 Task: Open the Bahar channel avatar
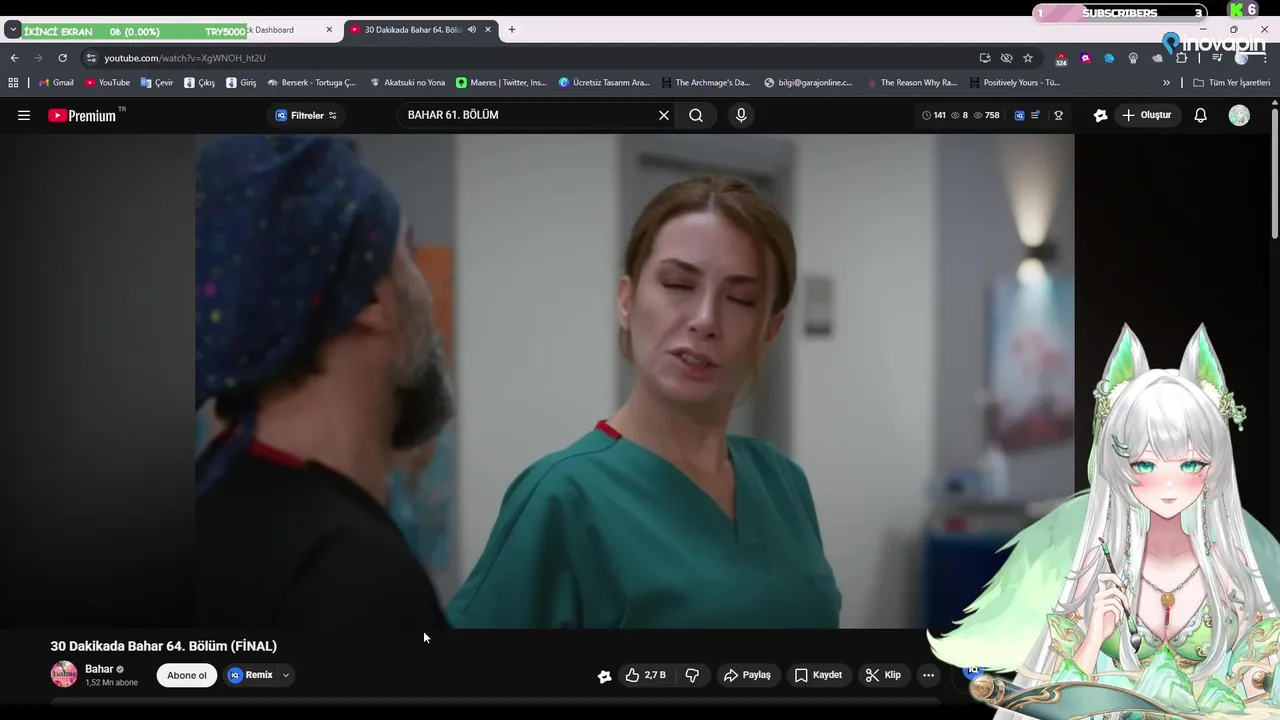[x=64, y=674]
